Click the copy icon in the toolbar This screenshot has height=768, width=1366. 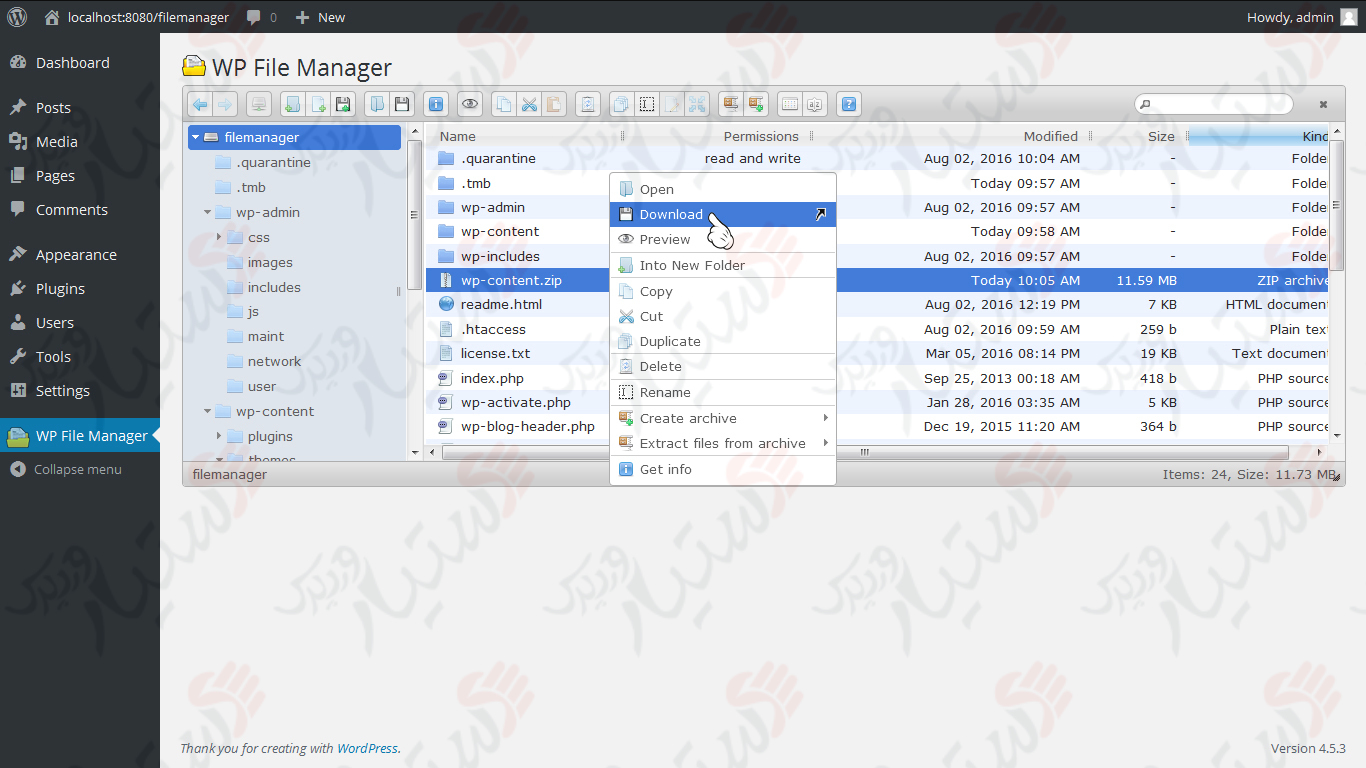pyautogui.click(x=504, y=104)
